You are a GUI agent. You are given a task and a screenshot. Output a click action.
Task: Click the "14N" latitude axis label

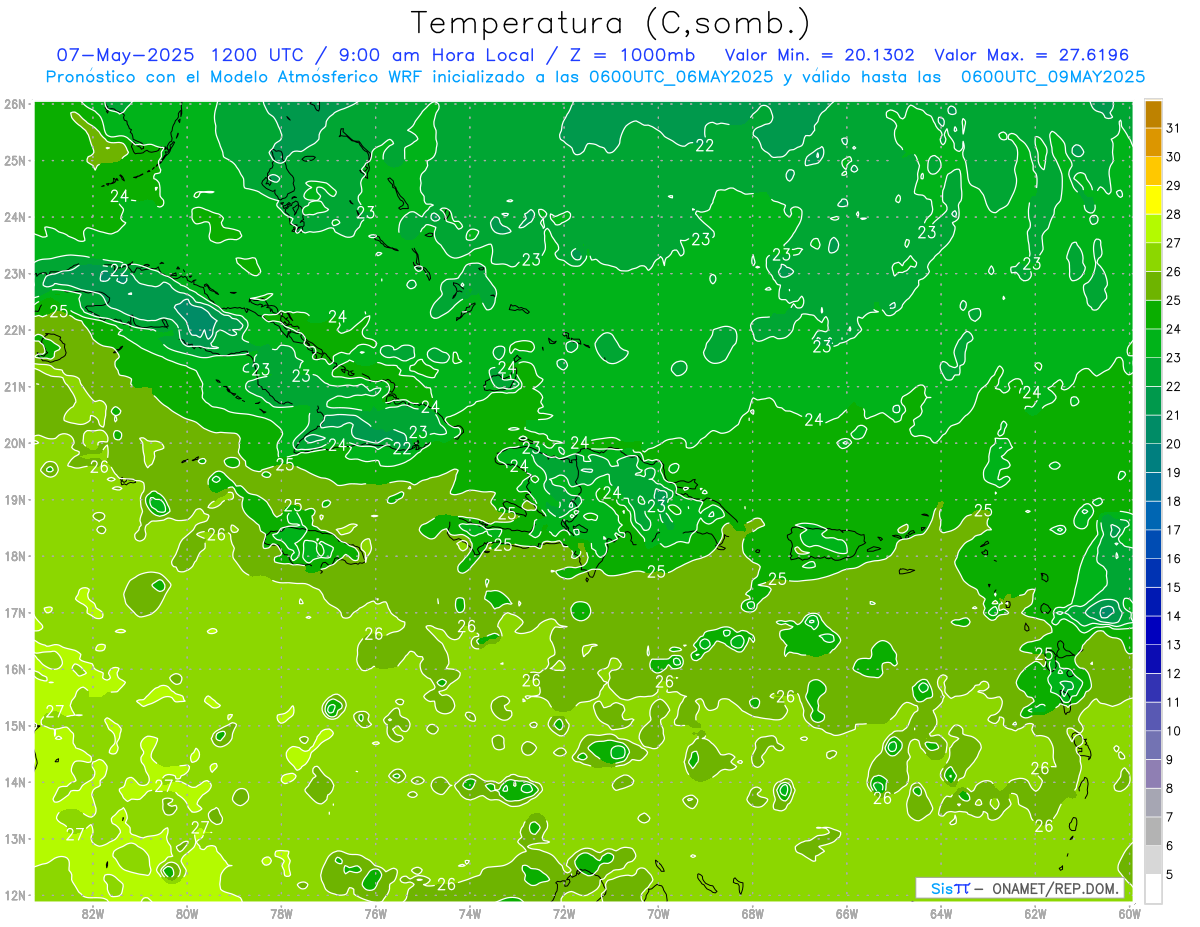click(15, 782)
